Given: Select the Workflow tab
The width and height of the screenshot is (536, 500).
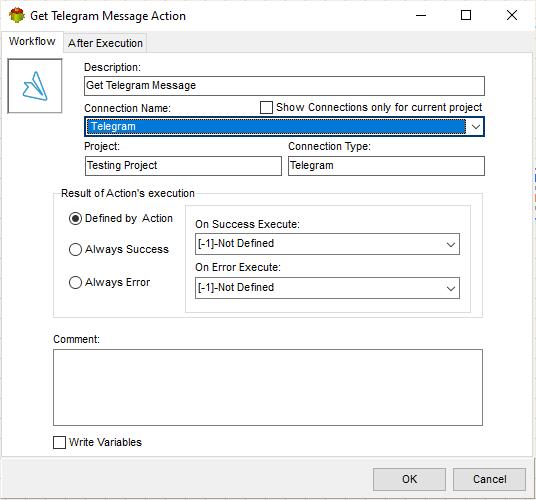Looking at the screenshot, I should pos(32,41).
